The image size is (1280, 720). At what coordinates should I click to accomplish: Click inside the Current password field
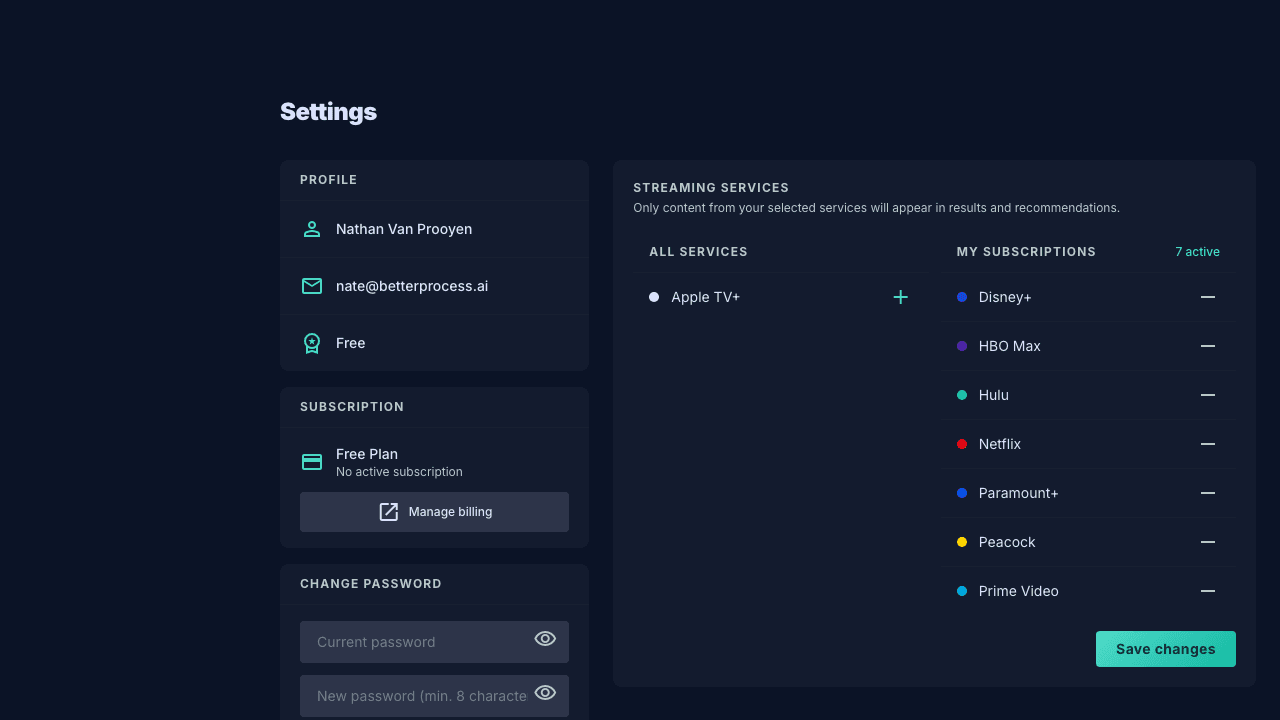click(420, 641)
